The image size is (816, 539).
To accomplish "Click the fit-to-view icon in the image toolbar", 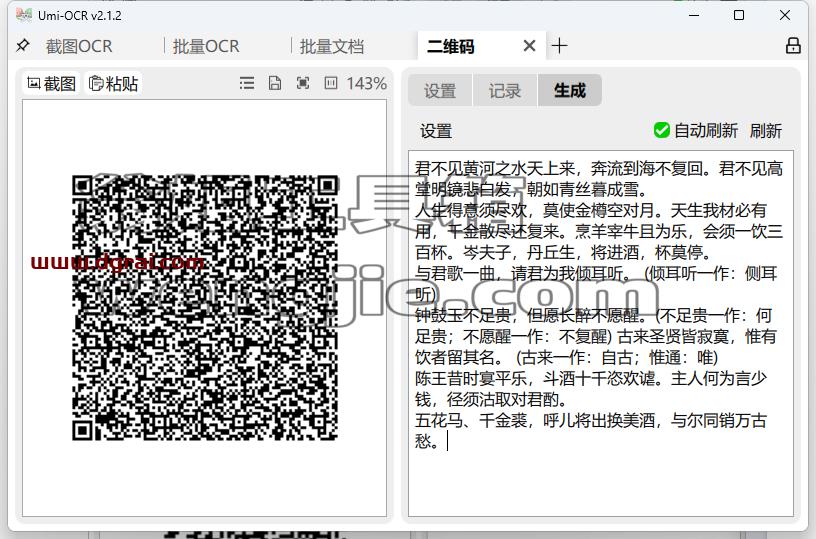I will point(303,83).
